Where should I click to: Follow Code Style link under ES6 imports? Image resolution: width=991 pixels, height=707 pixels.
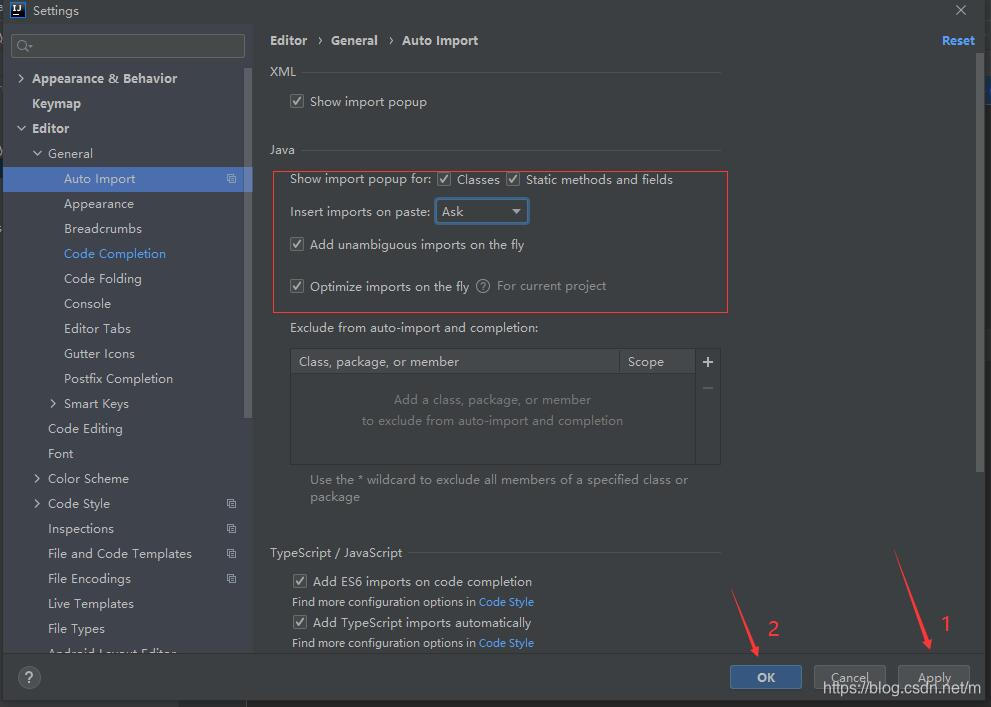pos(506,601)
